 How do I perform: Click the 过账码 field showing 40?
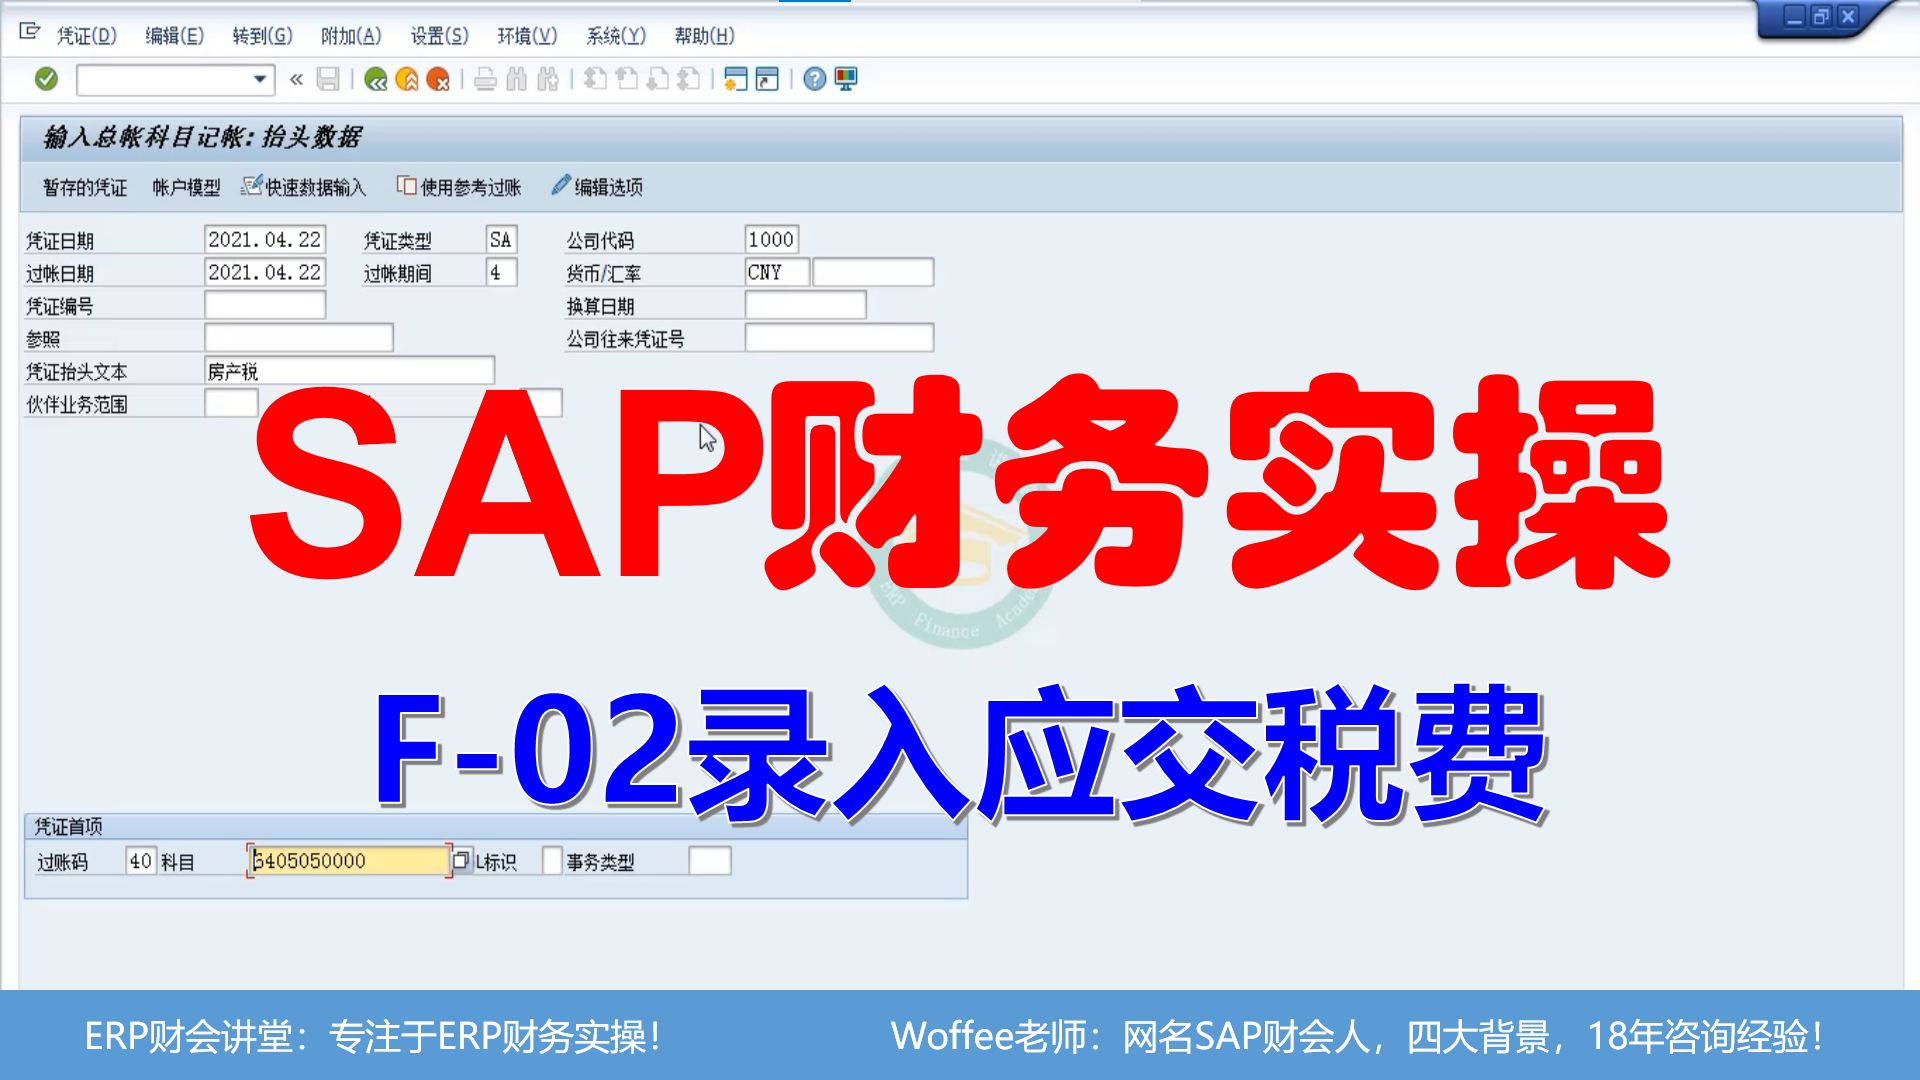[141, 861]
